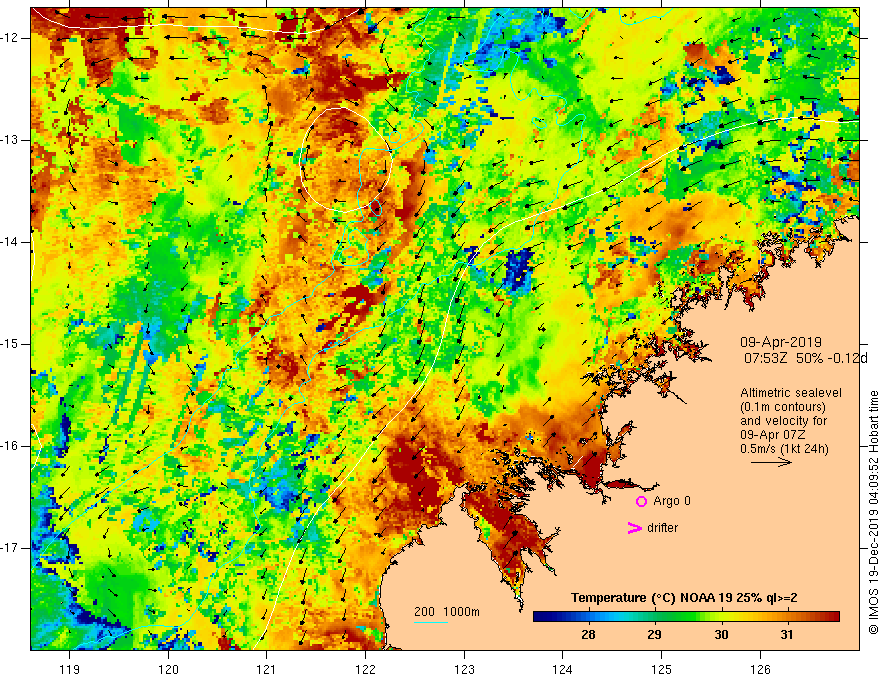
Task: Click the '28' temperature scale label
Action: [x=588, y=635]
